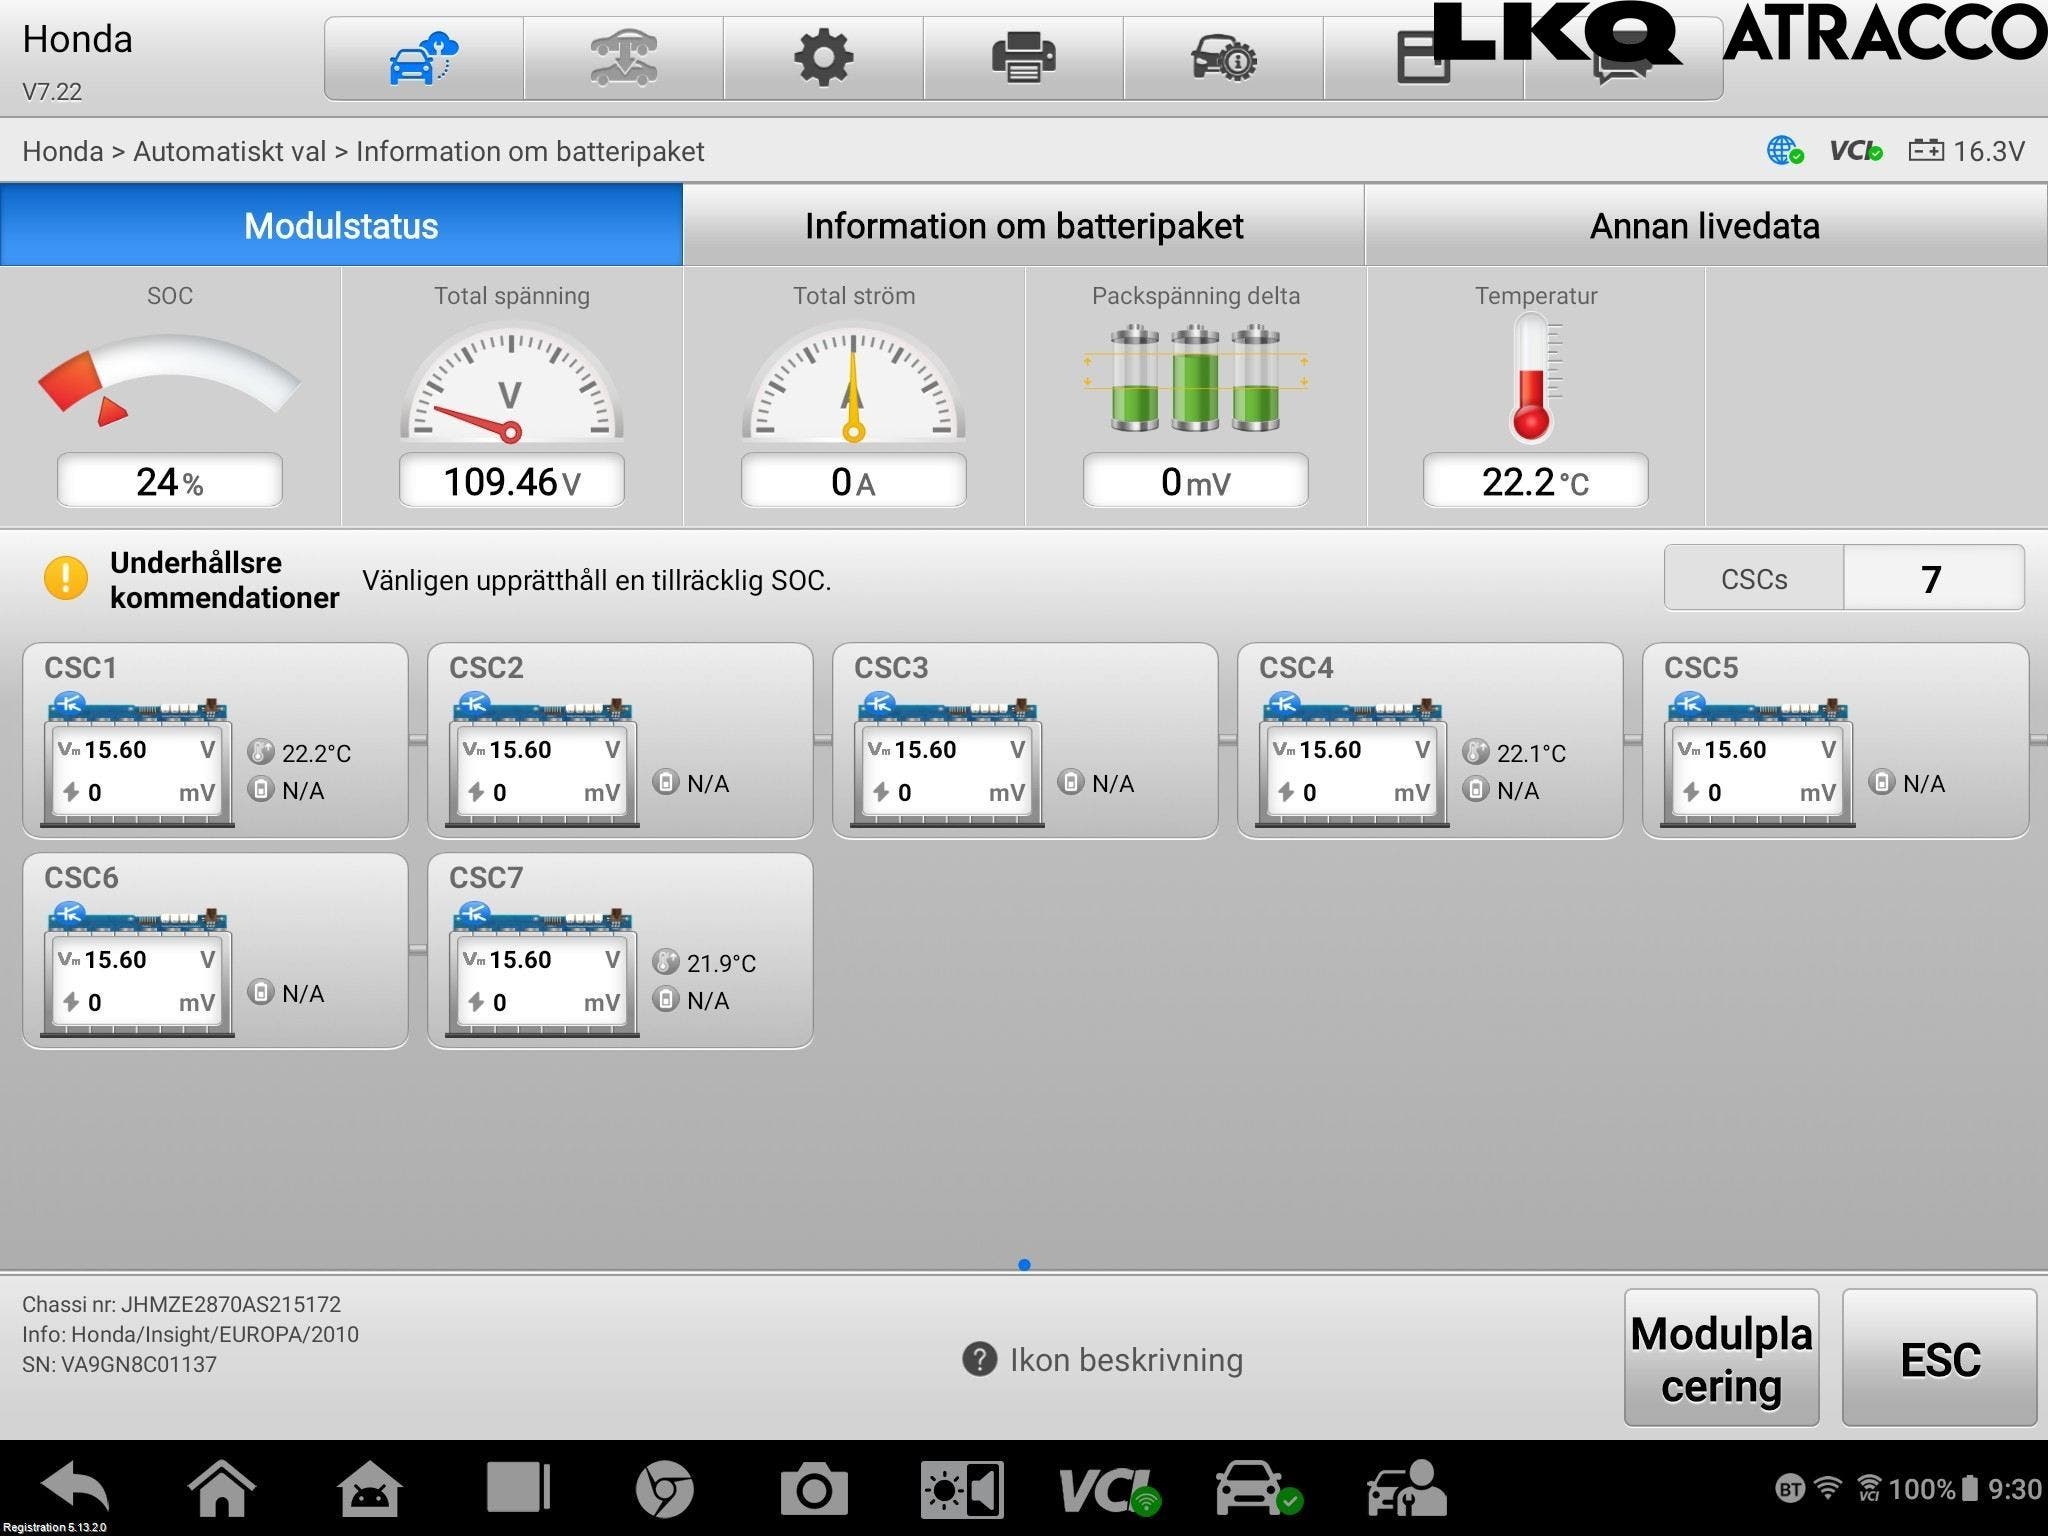Click the total voltage value 109.46V
Image resolution: width=2048 pixels, height=1536 pixels.
[511, 481]
